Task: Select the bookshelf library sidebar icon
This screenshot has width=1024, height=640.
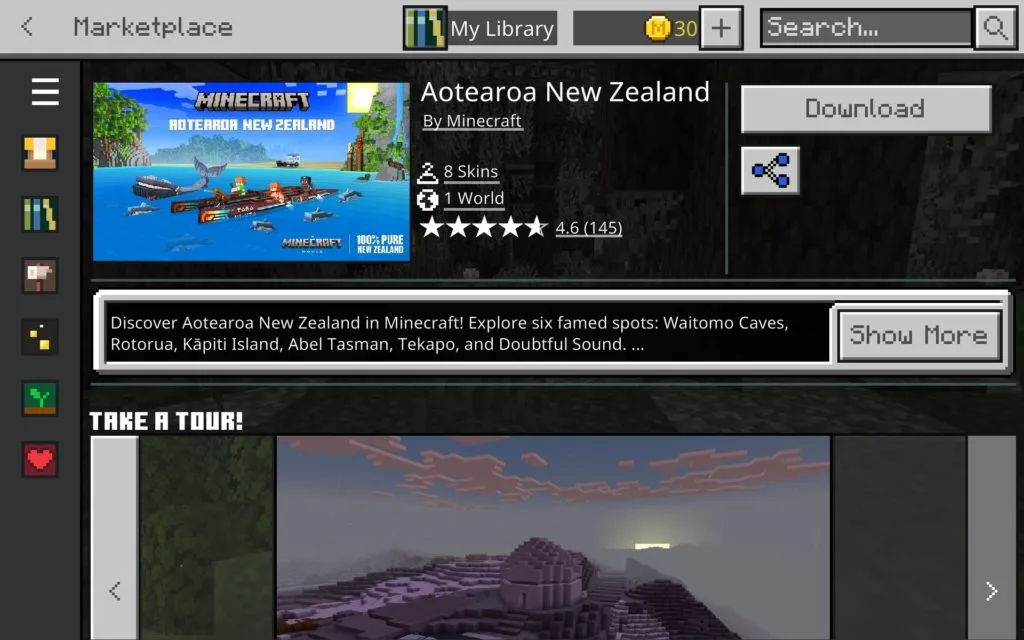Action: (x=40, y=214)
